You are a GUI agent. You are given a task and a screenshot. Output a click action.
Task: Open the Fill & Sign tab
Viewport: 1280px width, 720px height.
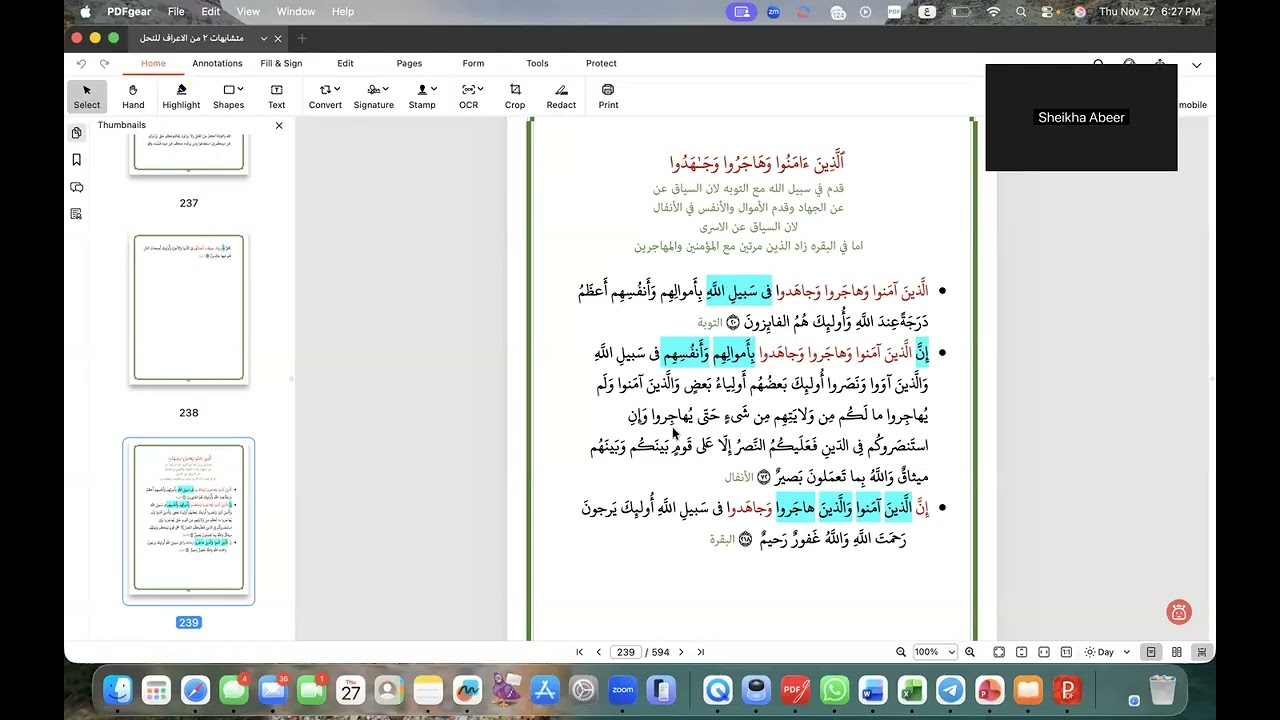(x=281, y=63)
